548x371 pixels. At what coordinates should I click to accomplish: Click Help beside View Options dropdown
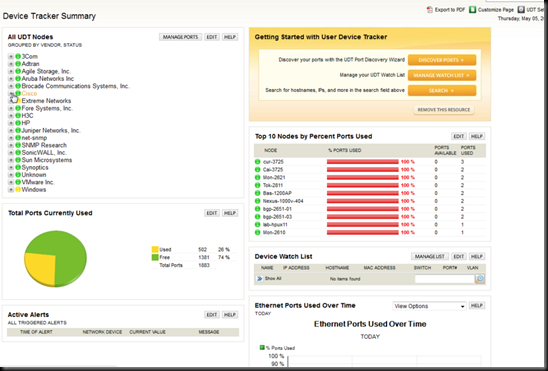point(477,306)
